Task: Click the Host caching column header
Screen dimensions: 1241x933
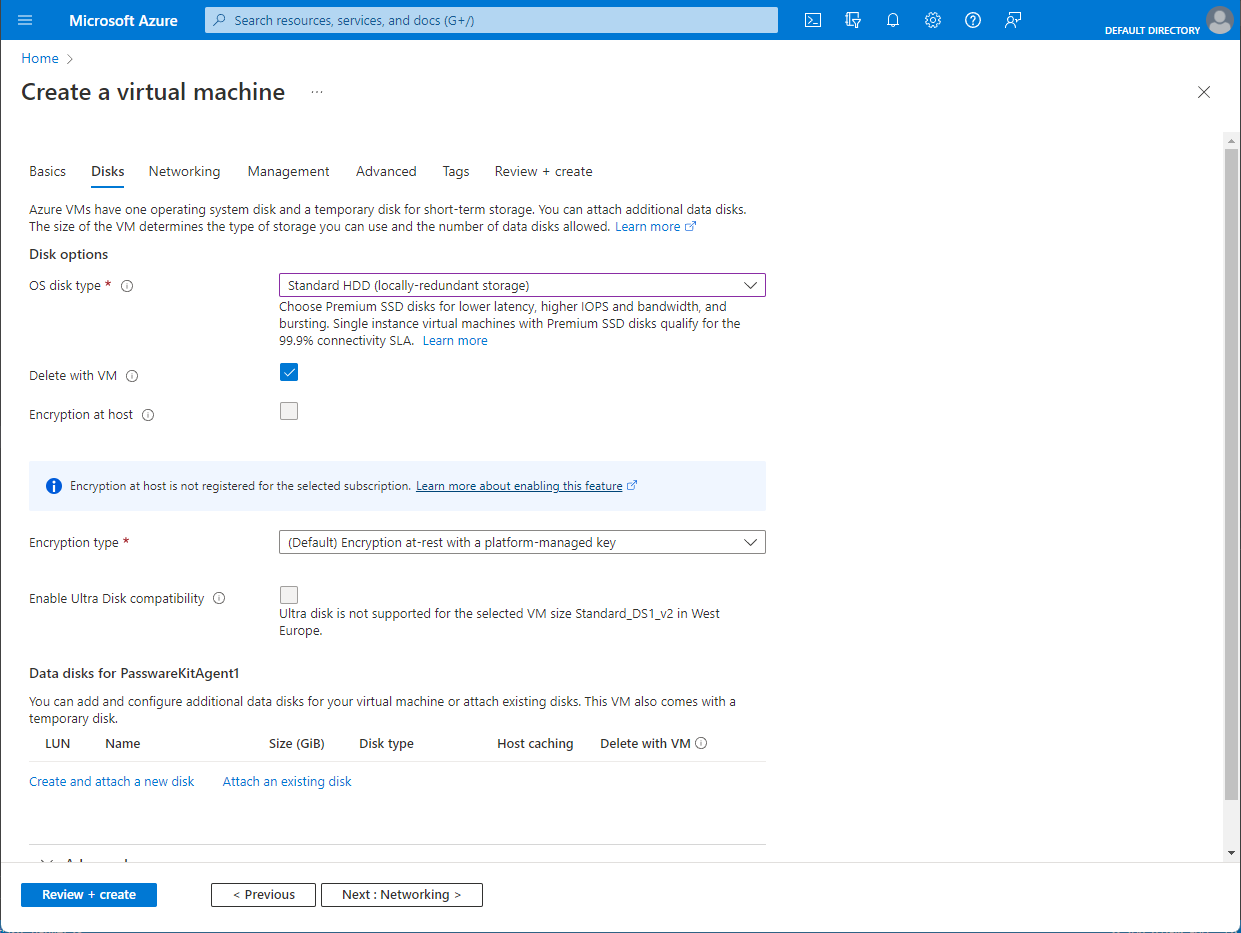Action: [x=535, y=743]
